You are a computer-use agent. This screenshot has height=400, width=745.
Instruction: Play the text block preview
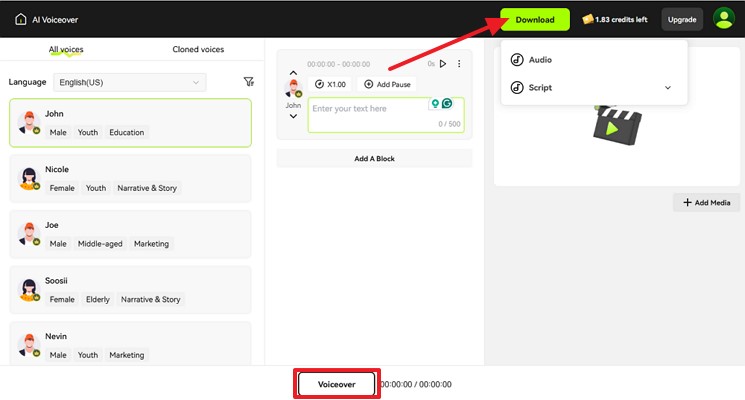pyautogui.click(x=443, y=64)
